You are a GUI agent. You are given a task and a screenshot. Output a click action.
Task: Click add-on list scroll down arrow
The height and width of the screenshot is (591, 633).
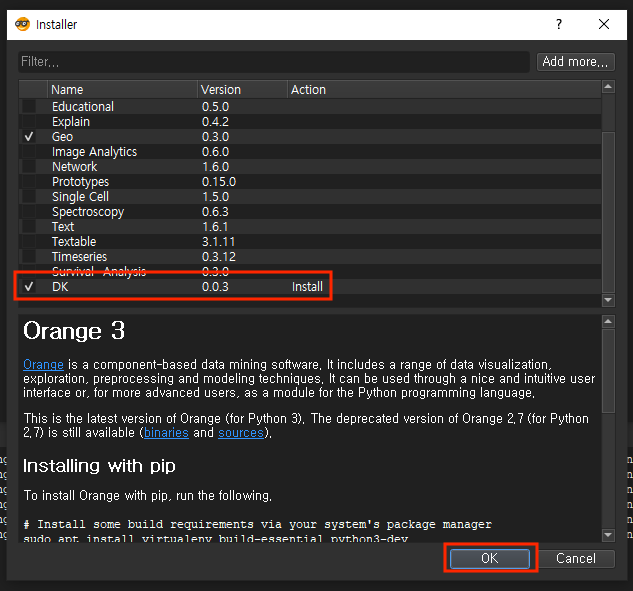[608, 300]
